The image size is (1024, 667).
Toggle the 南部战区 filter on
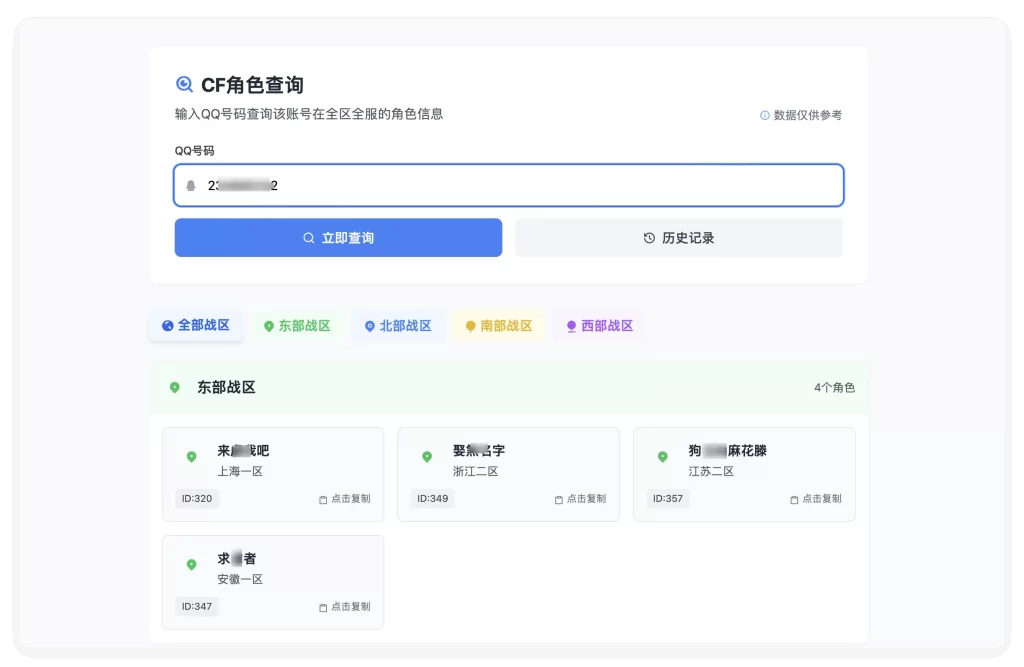pos(499,325)
